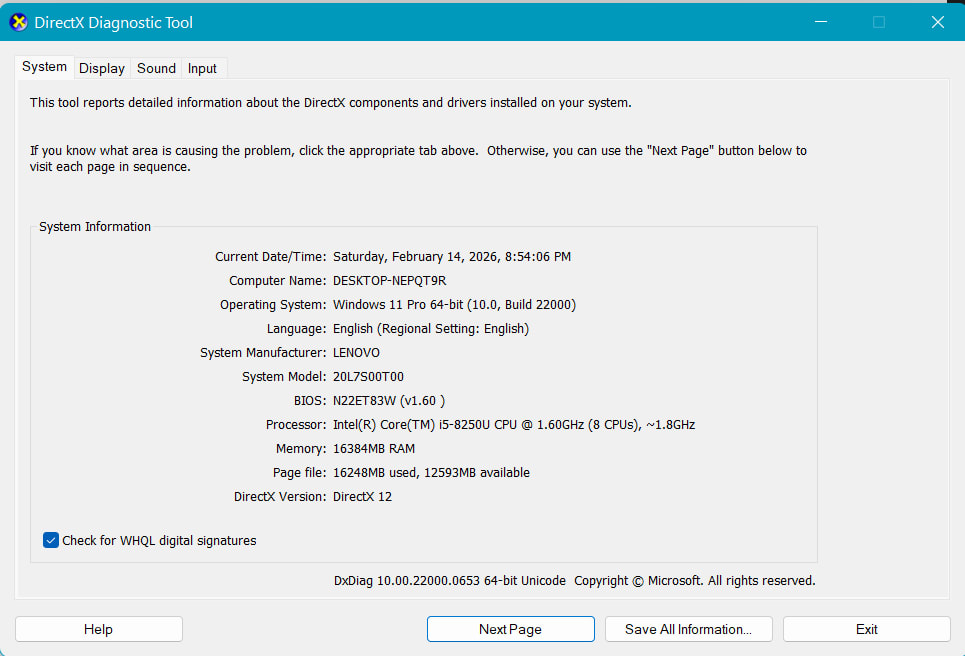Click the DirectX 12 version value
Image resolution: width=965 pixels, height=656 pixels.
click(362, 497)
